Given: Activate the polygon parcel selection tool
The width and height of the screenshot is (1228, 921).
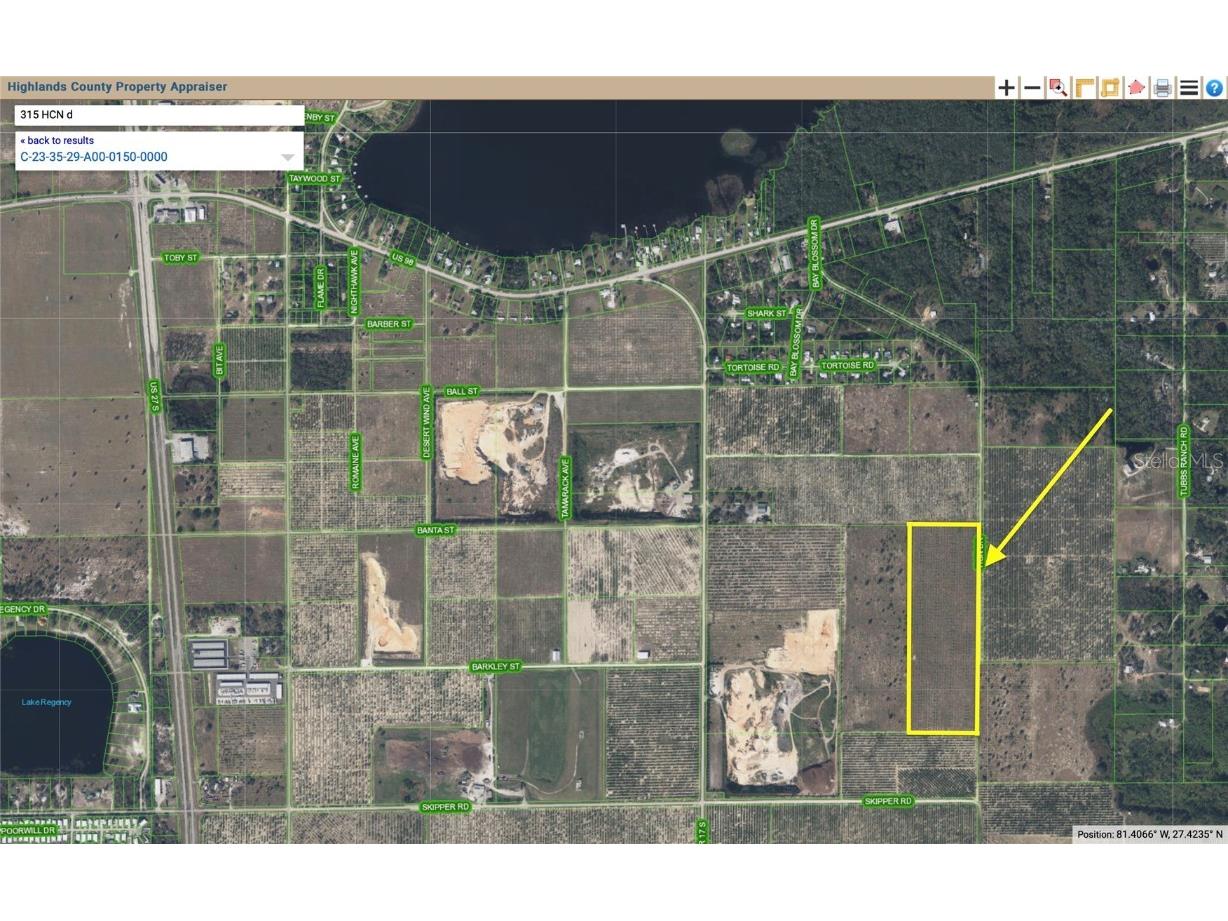Looking at the screenshot, I should 1136,87.
